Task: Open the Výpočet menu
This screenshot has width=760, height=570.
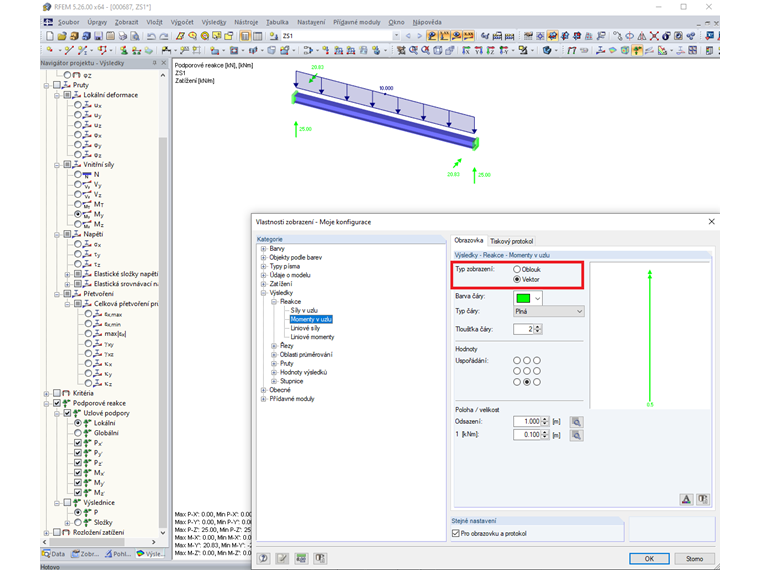Action: click(182, 22)
